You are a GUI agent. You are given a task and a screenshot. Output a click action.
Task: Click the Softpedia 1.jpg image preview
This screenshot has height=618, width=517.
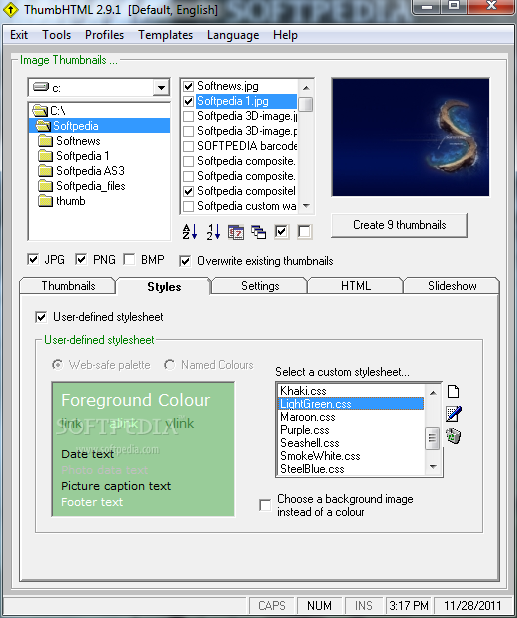click(x=411, y=137)
